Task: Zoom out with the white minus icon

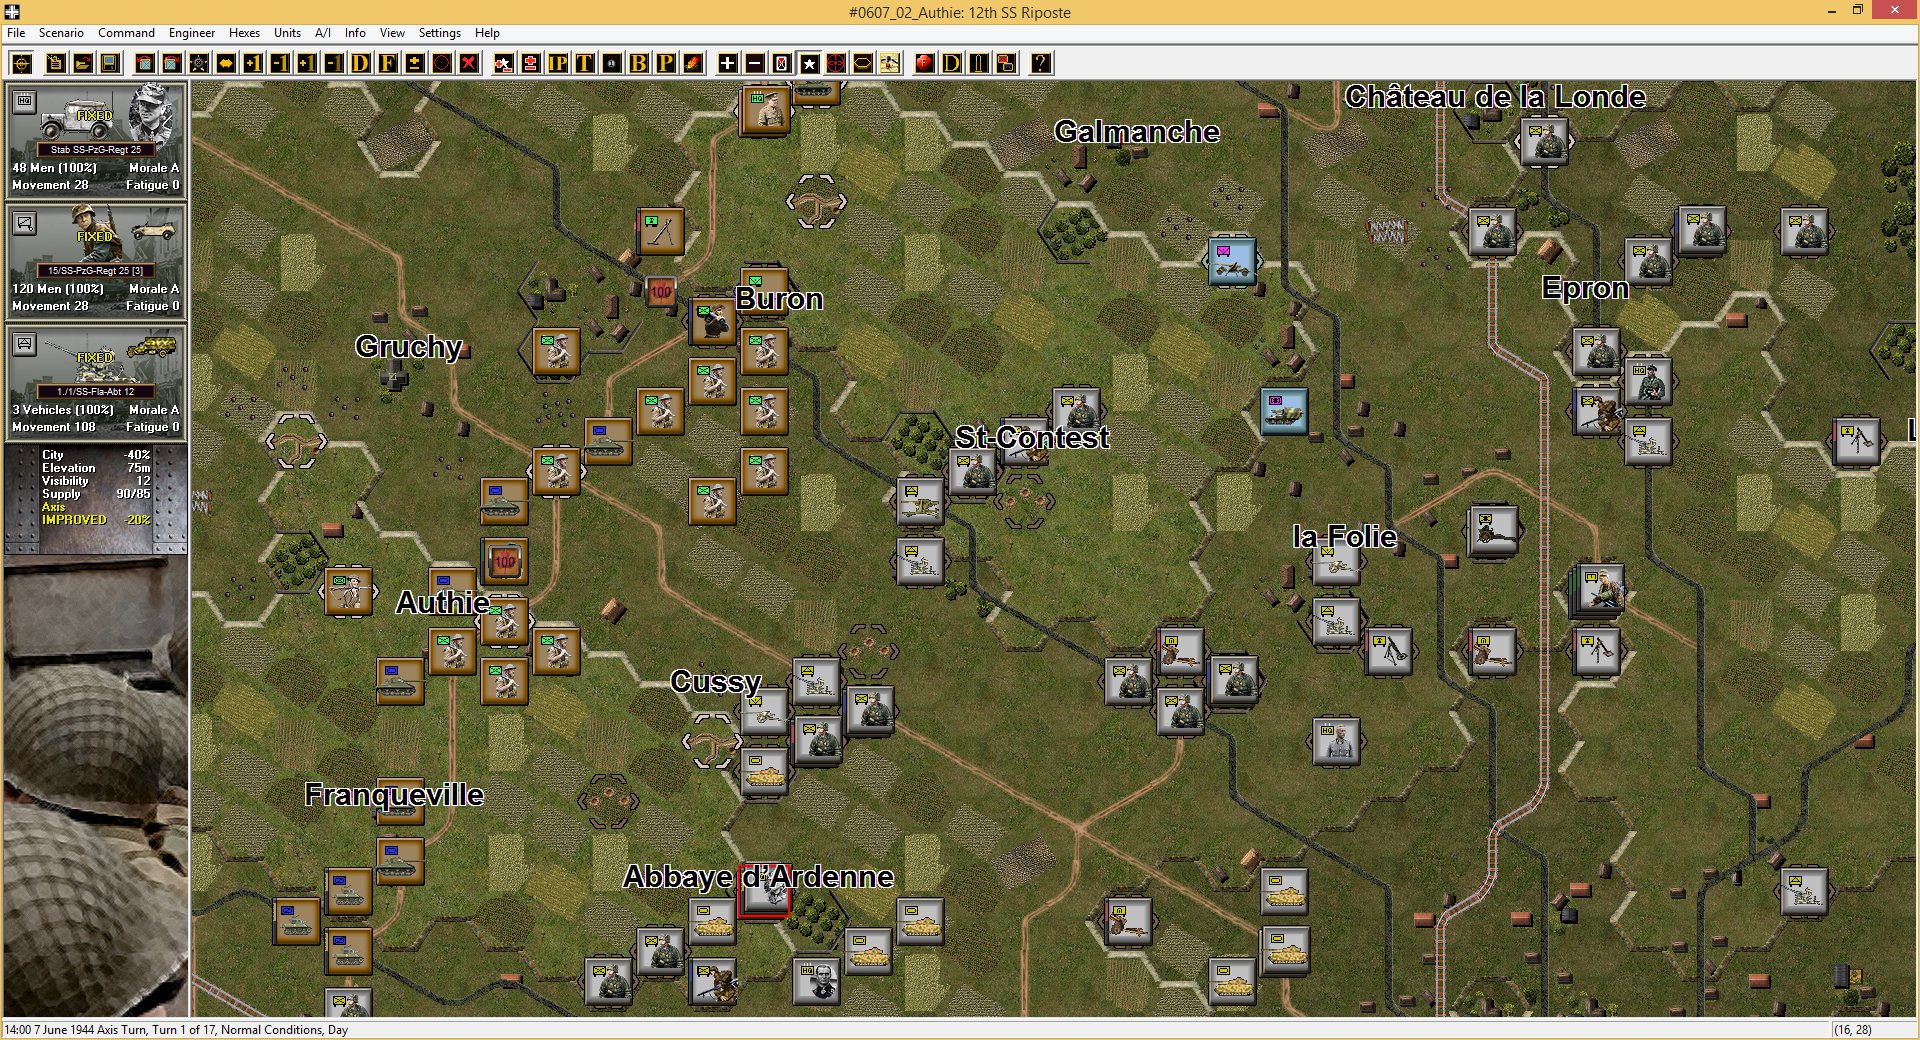Action: [x=755, y=64]
